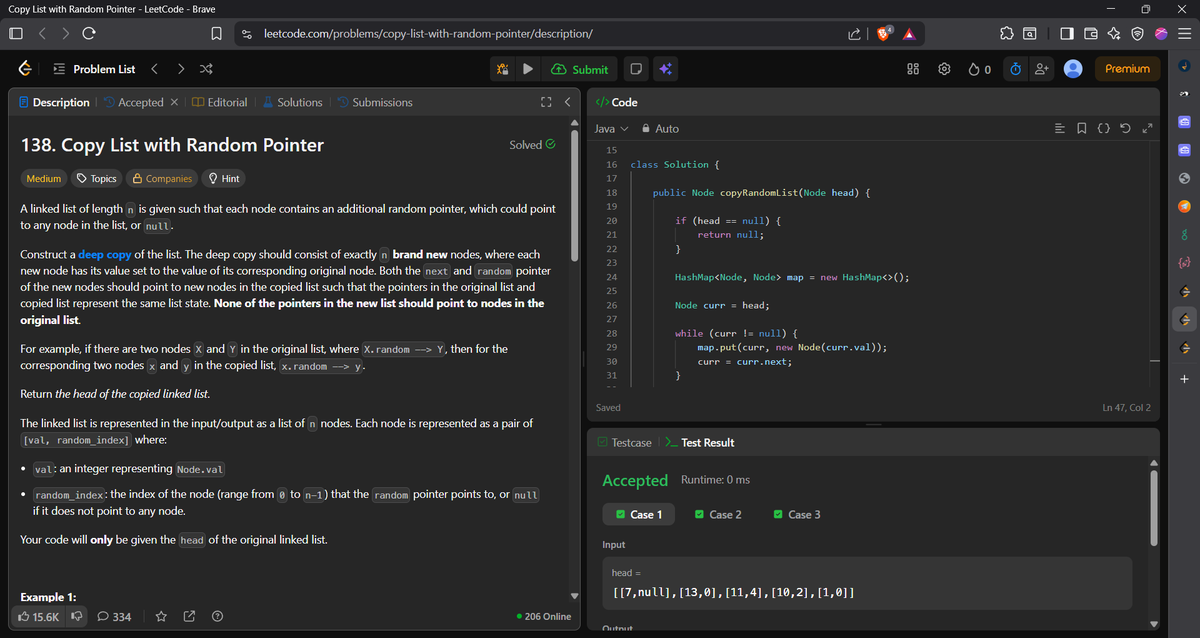The image size is (1200, 638).
Task: Click the Medium difficulty tag
Action: (x=43, y=179)
